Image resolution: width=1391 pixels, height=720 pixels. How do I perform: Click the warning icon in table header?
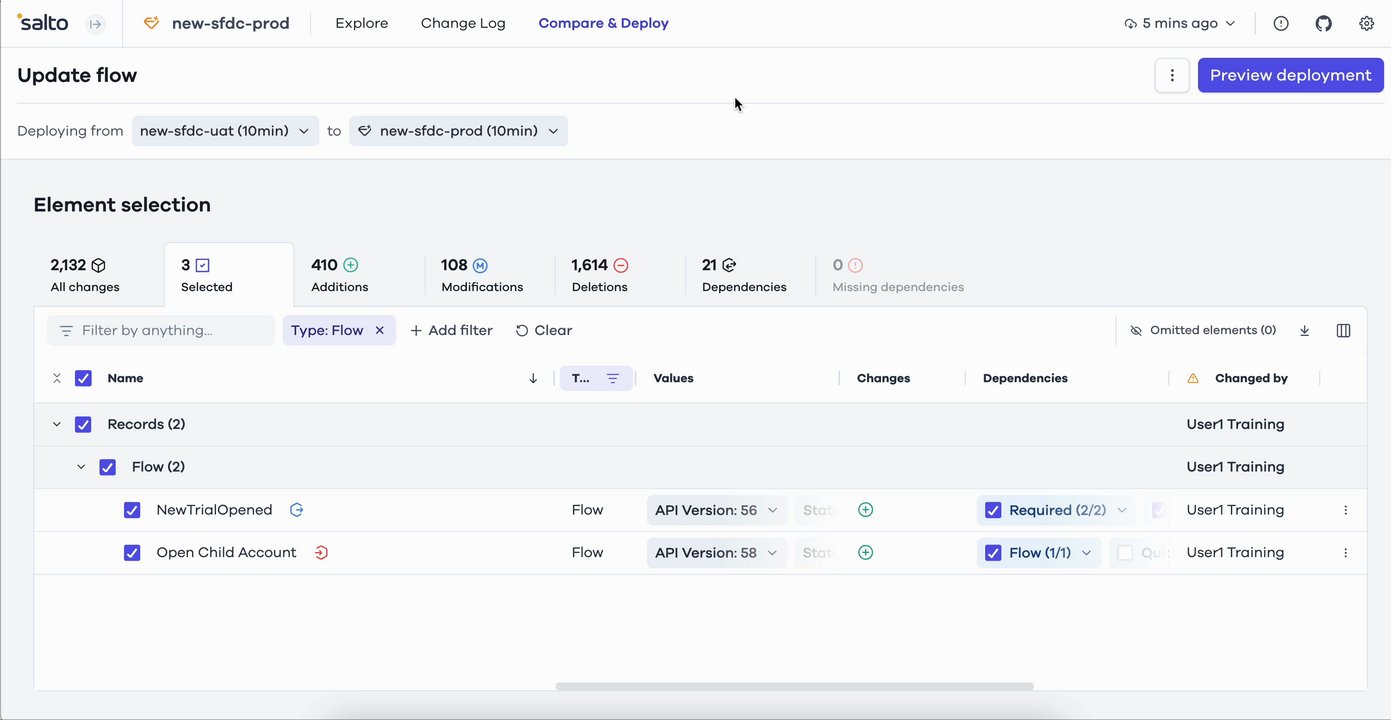(1193, 378)
